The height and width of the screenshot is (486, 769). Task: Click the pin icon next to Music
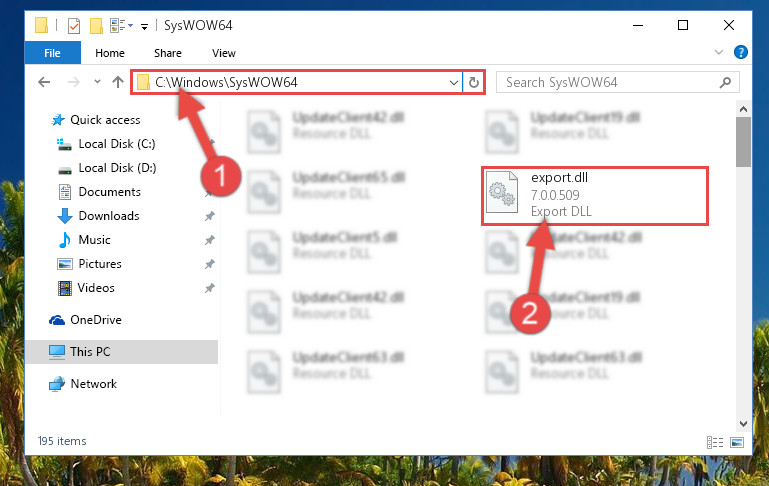click(209, 240)
